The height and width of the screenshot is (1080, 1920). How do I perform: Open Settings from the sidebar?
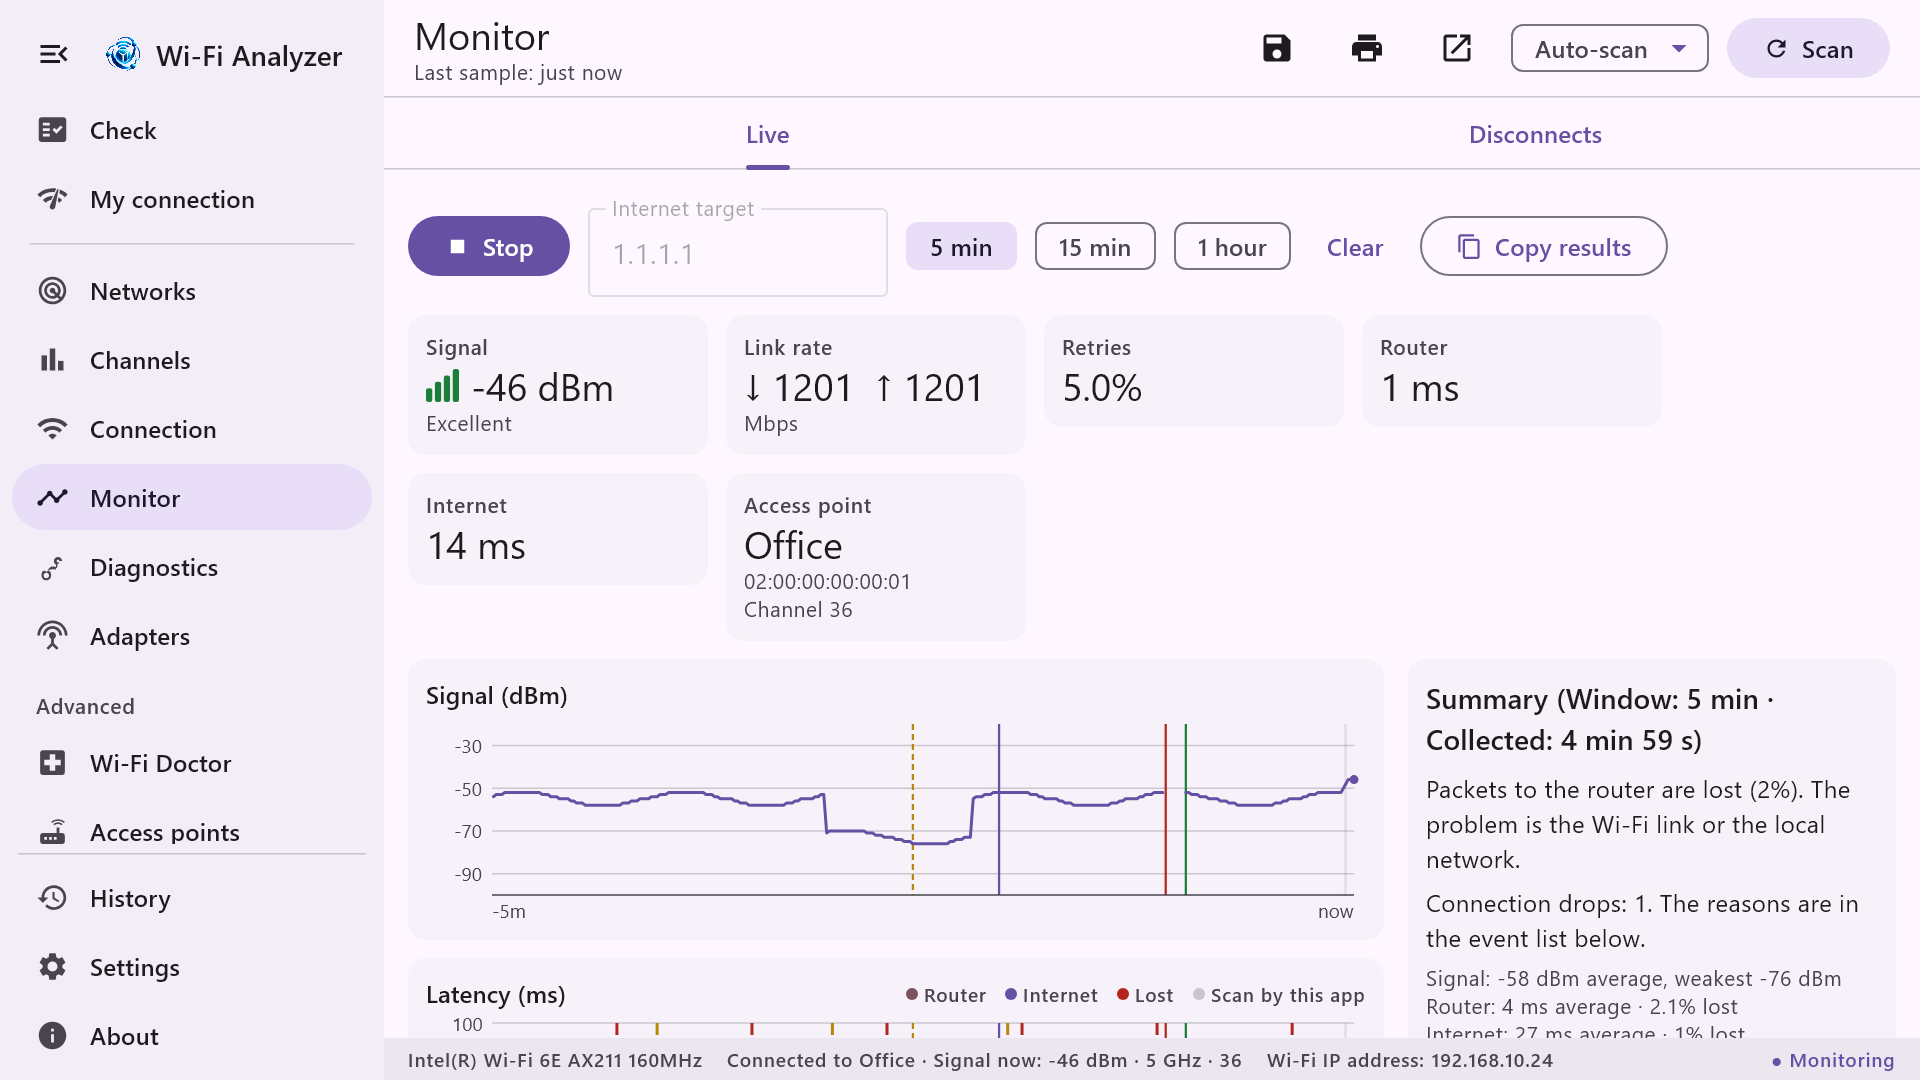192,967
